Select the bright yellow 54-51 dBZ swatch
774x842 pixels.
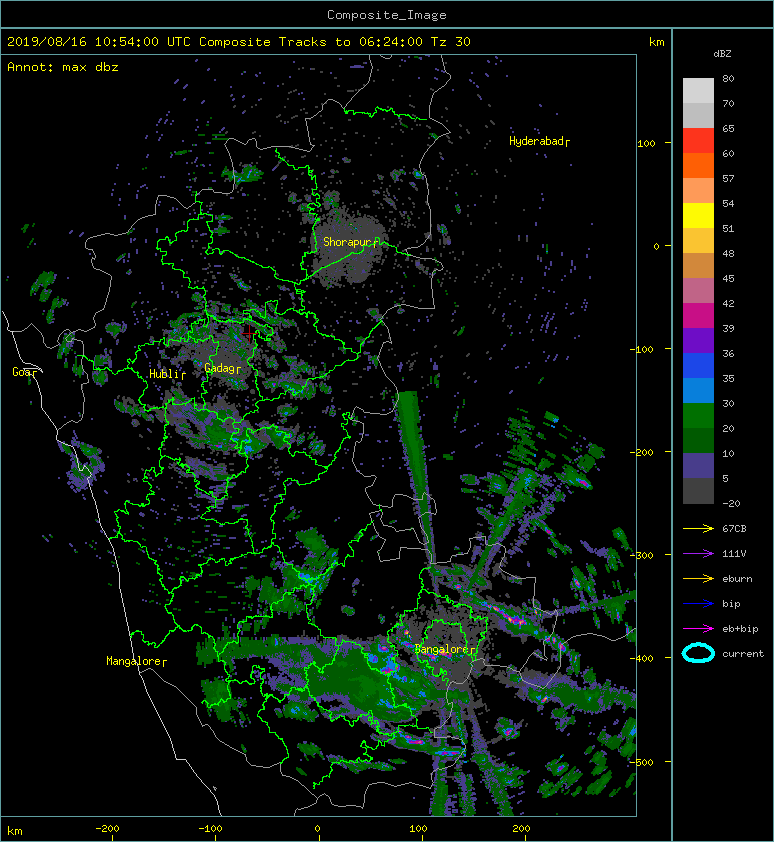pos(698,215)
